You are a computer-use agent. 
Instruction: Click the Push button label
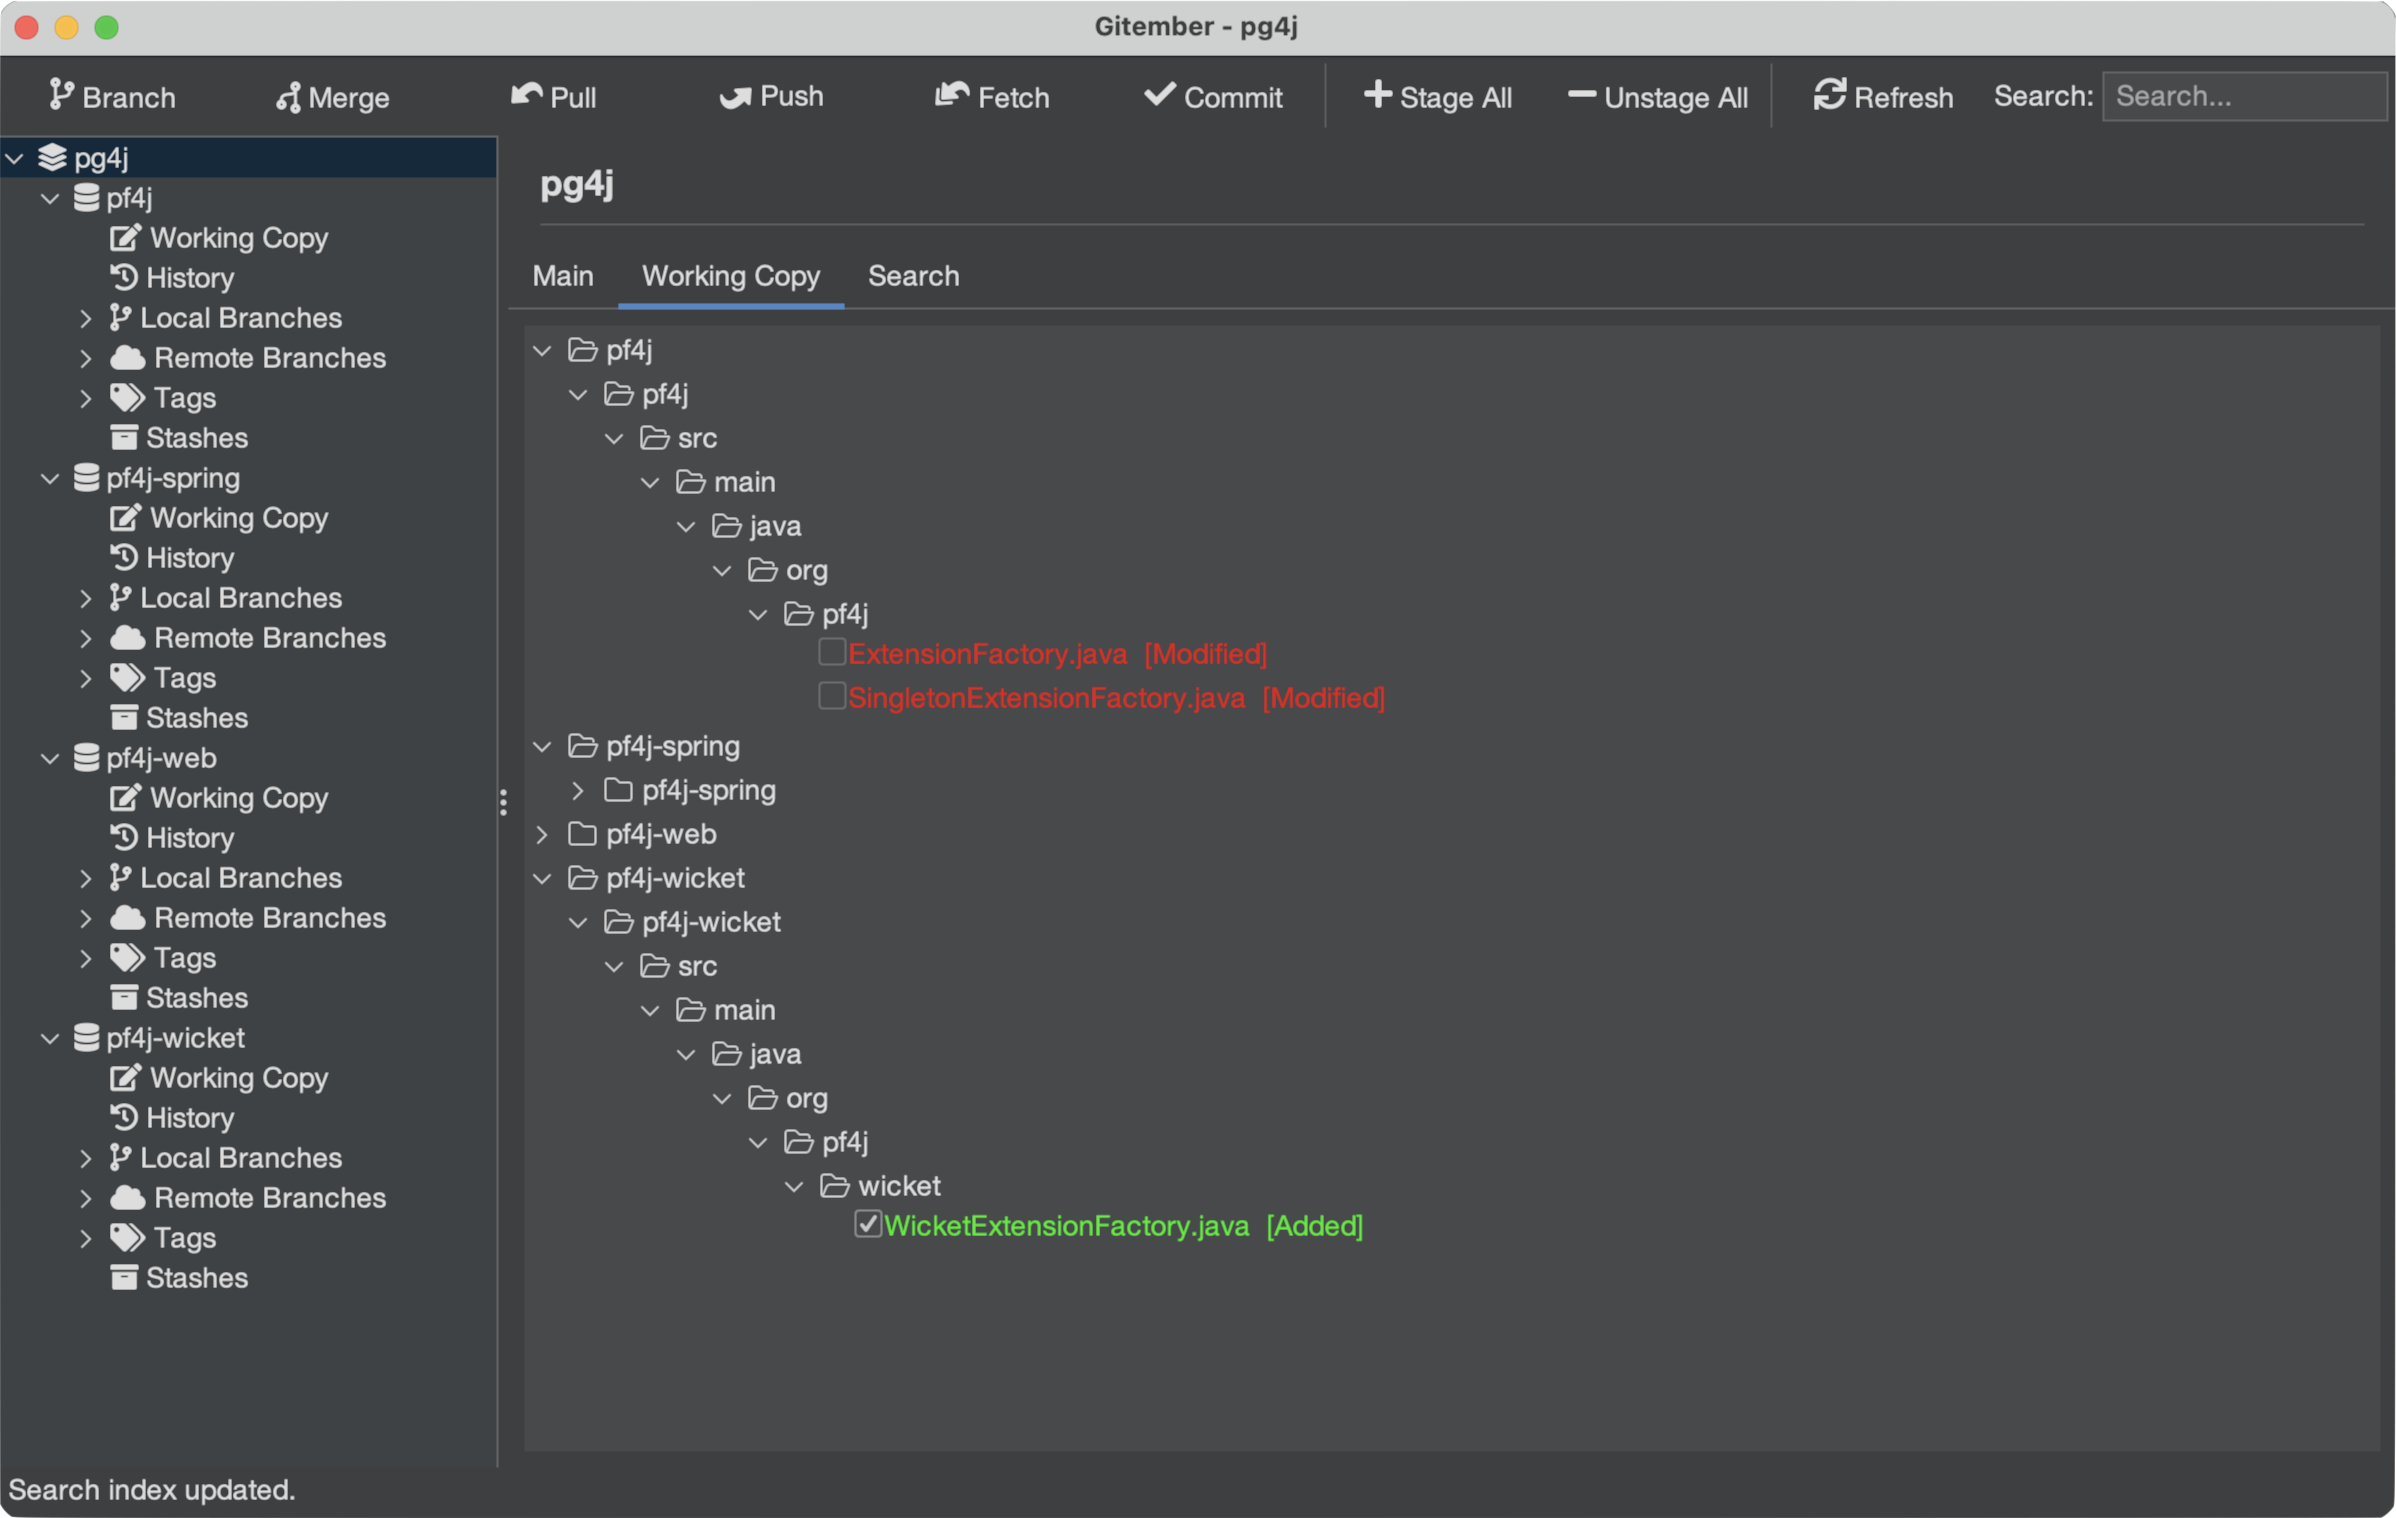pyautogui.click(x=792, y=96)
